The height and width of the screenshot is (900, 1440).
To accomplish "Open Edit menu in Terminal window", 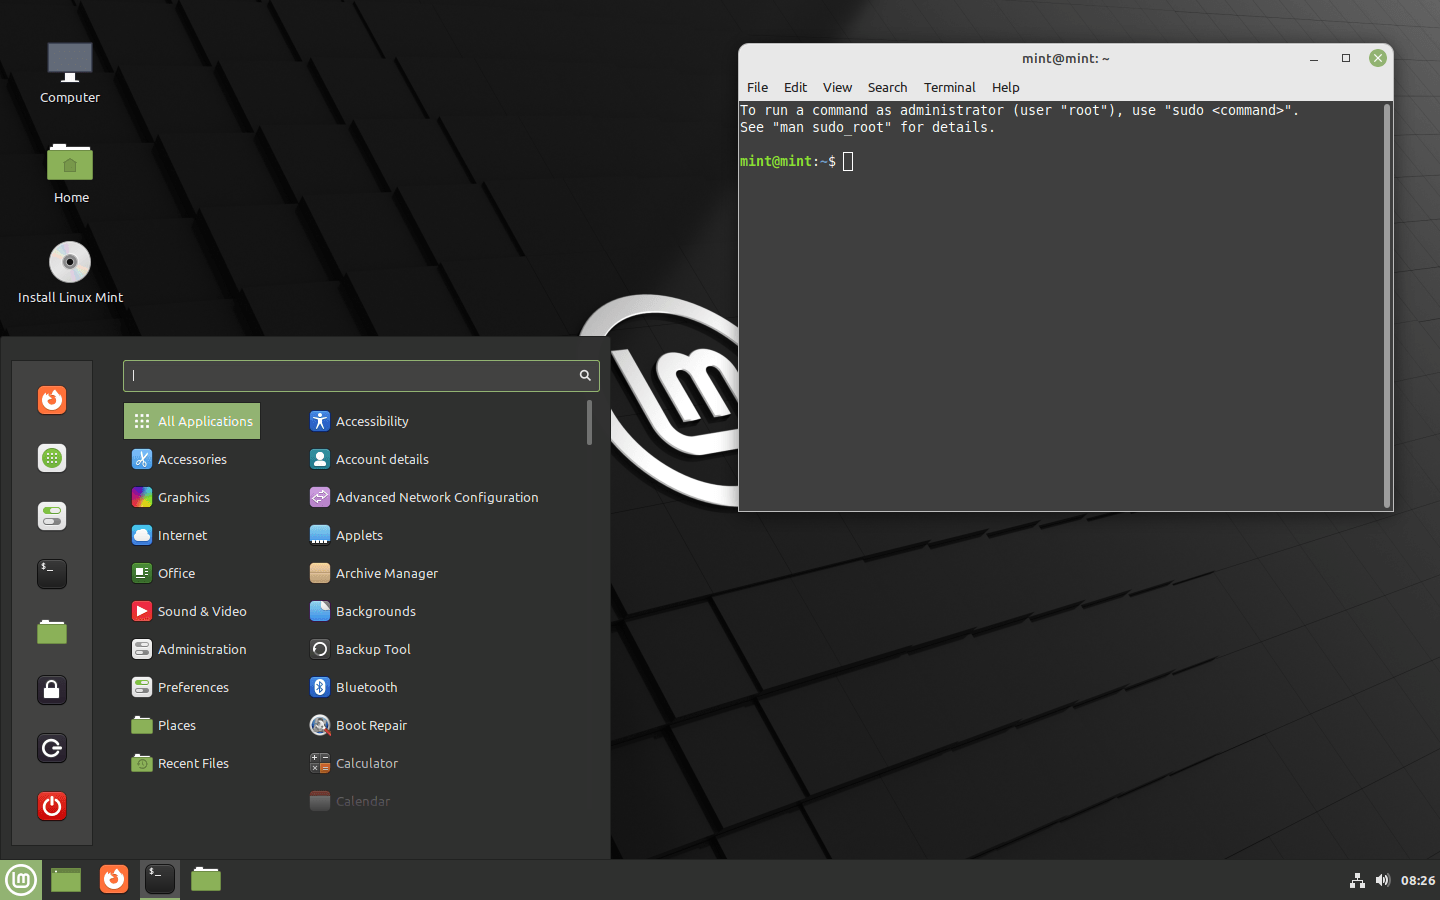I will coord(795,87).
